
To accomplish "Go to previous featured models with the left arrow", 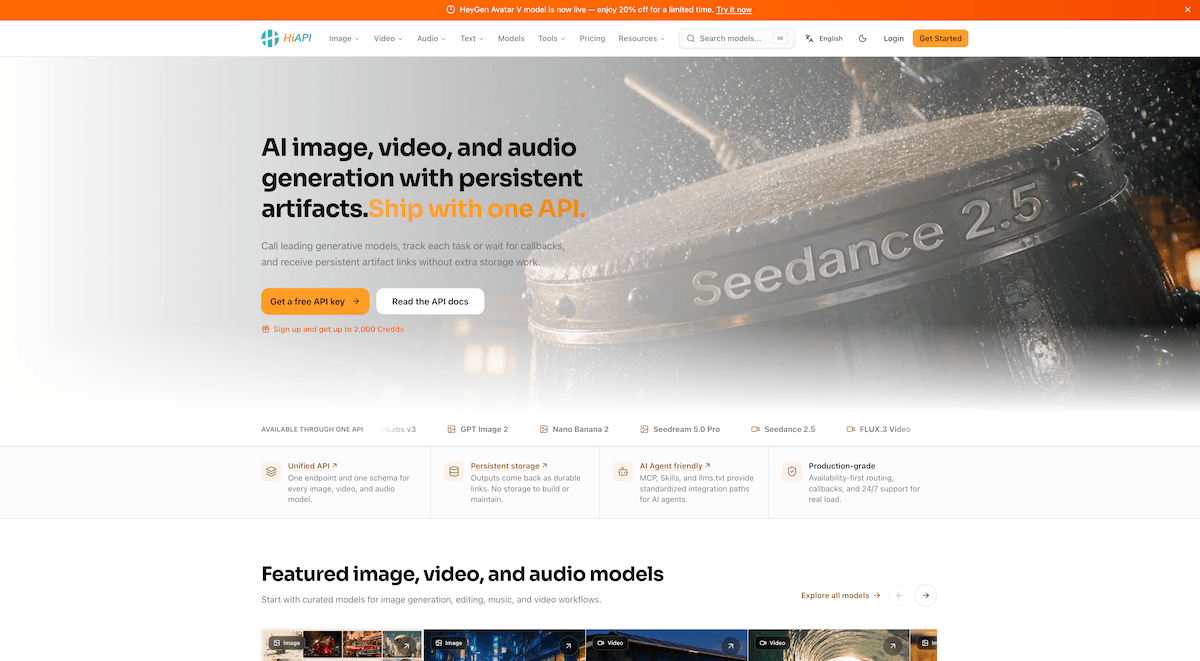I will [899, 595].
